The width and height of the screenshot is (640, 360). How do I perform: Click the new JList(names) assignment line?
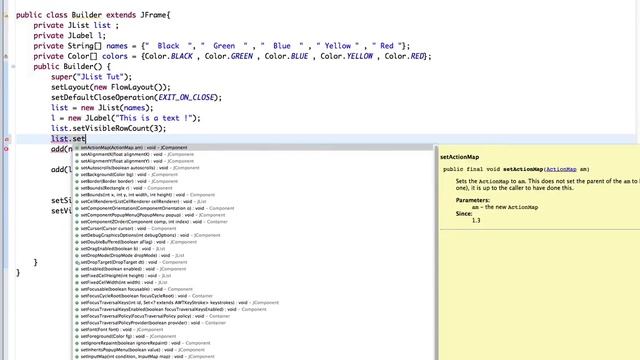(102, 108)
